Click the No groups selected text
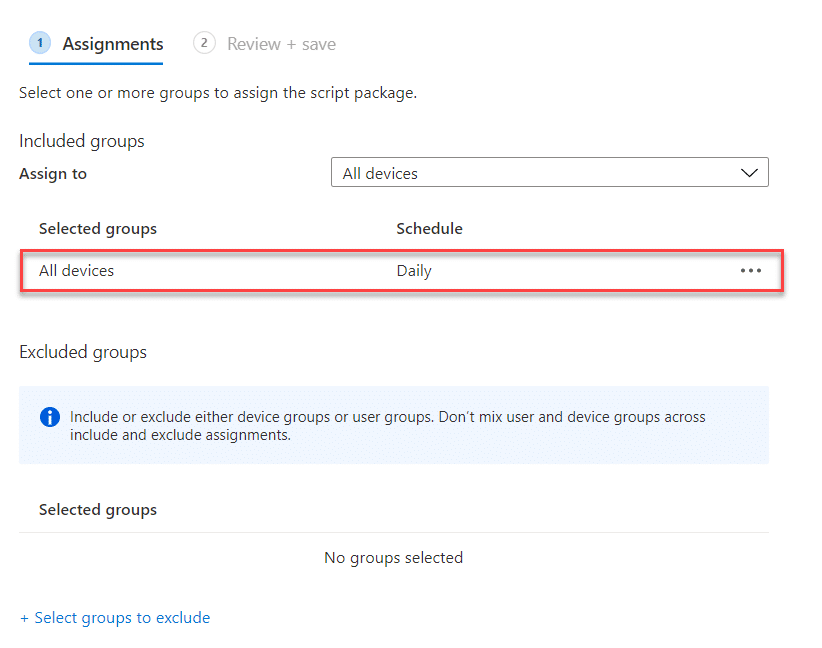The height and width of the screenshot is (648, 822). click(393, 558)
